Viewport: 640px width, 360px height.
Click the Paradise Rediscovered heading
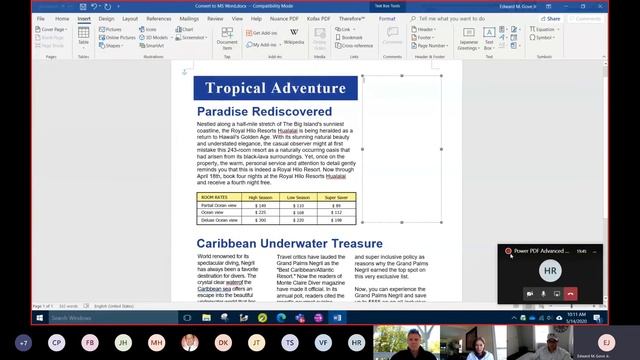(264, 111)
